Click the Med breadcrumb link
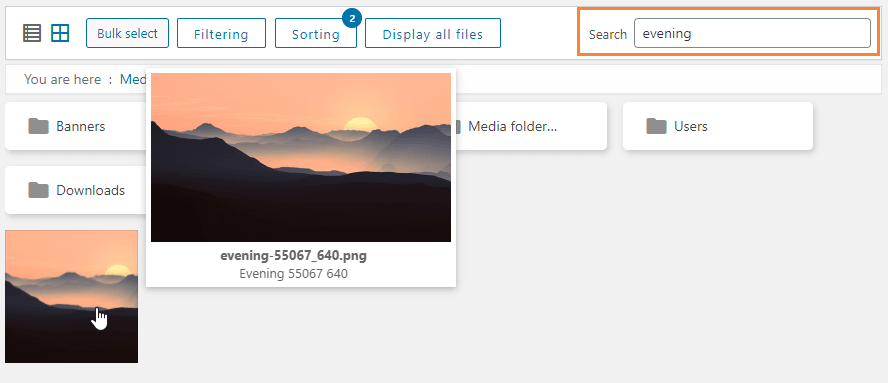The height and width of the screenshot is (383, 888). pyautogui.click(x=133, y=79)
